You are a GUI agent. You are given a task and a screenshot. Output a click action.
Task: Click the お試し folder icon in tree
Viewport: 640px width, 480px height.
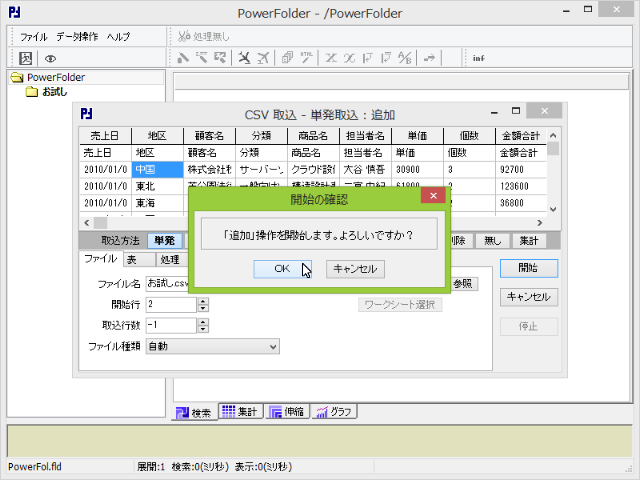[x=32, y=92]
